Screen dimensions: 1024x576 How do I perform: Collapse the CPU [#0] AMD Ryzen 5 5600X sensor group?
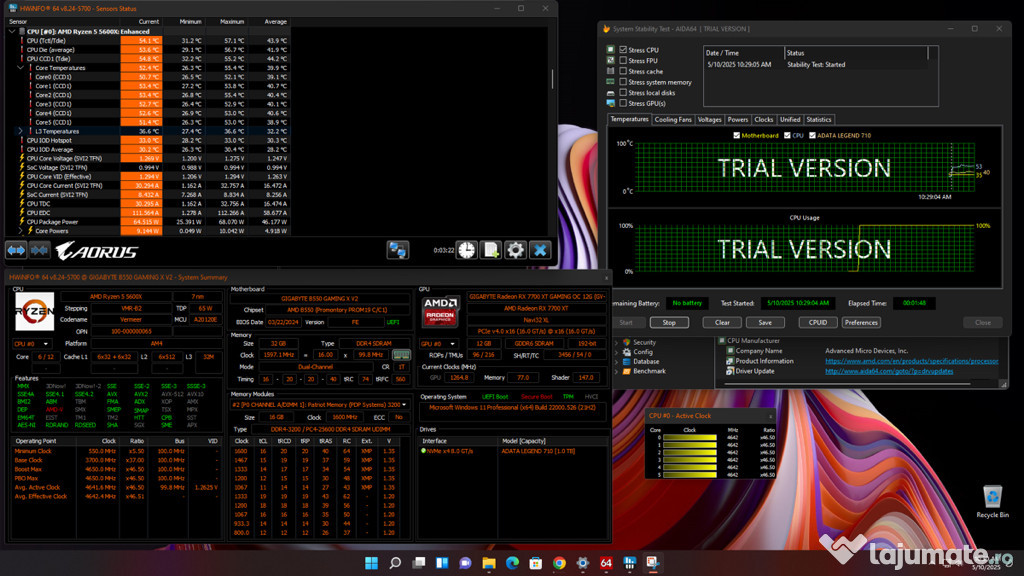tap(12, 31)
